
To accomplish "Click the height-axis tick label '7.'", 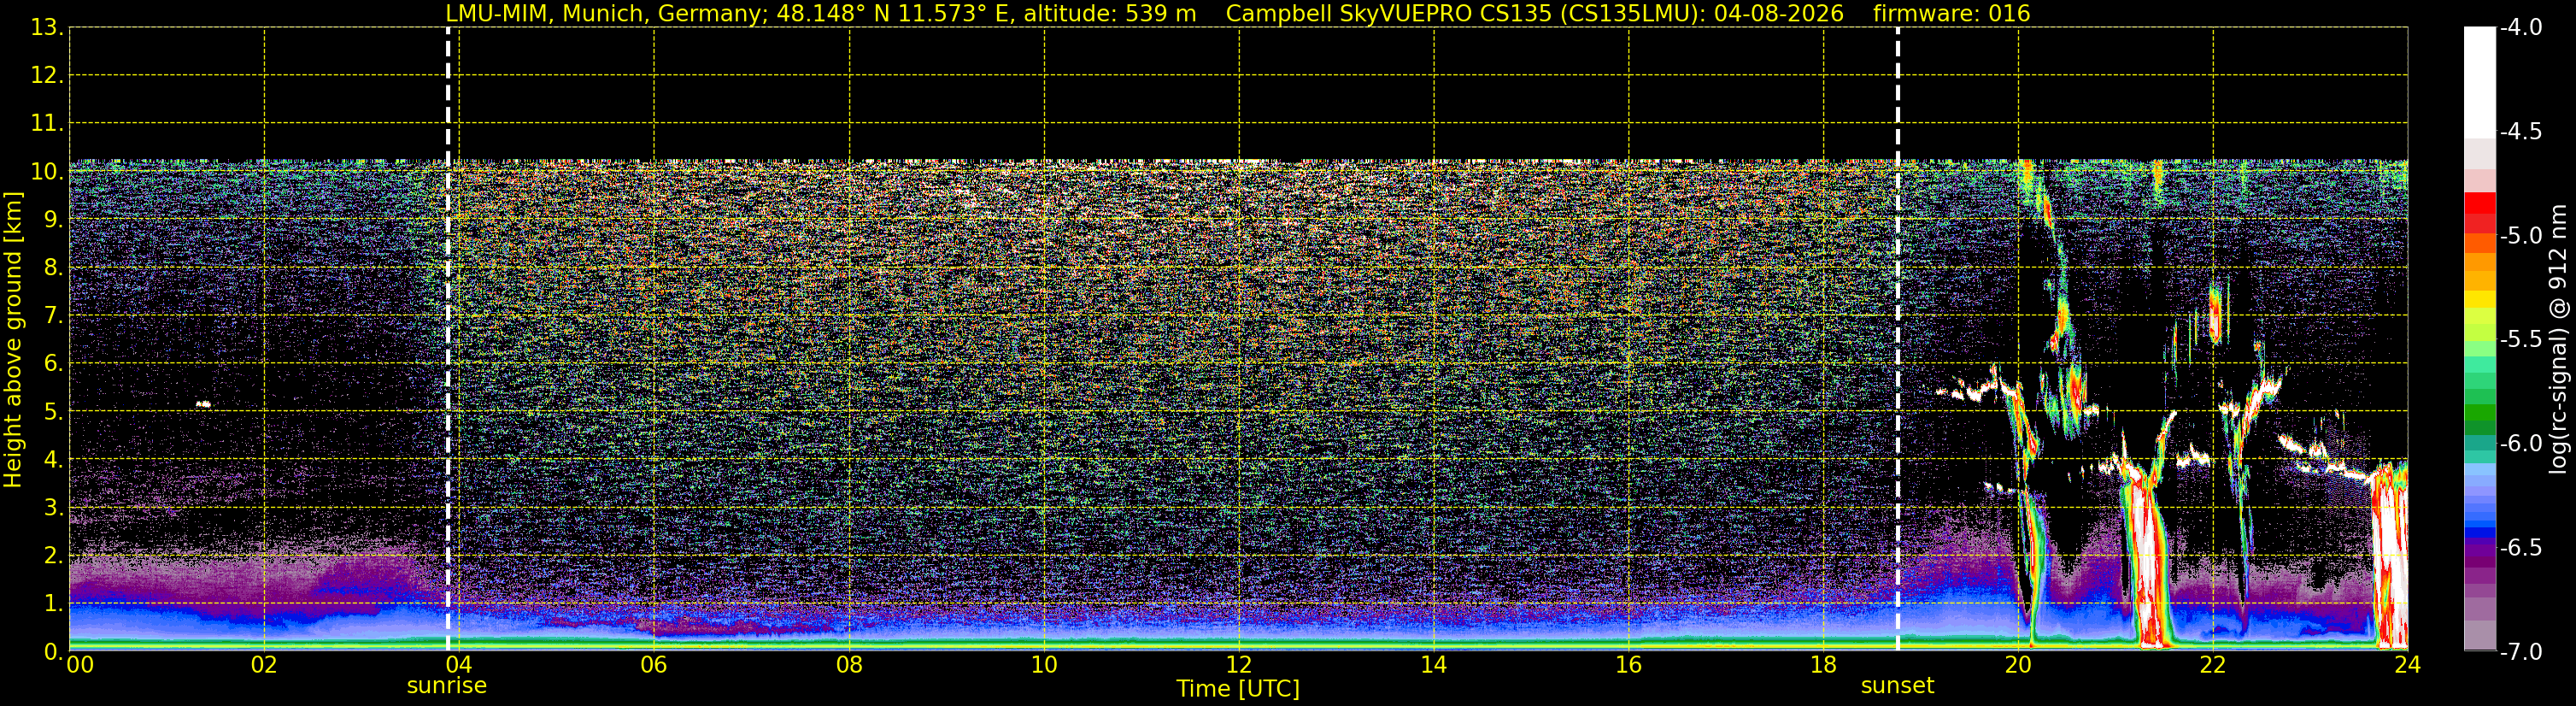I will [54, 316].
